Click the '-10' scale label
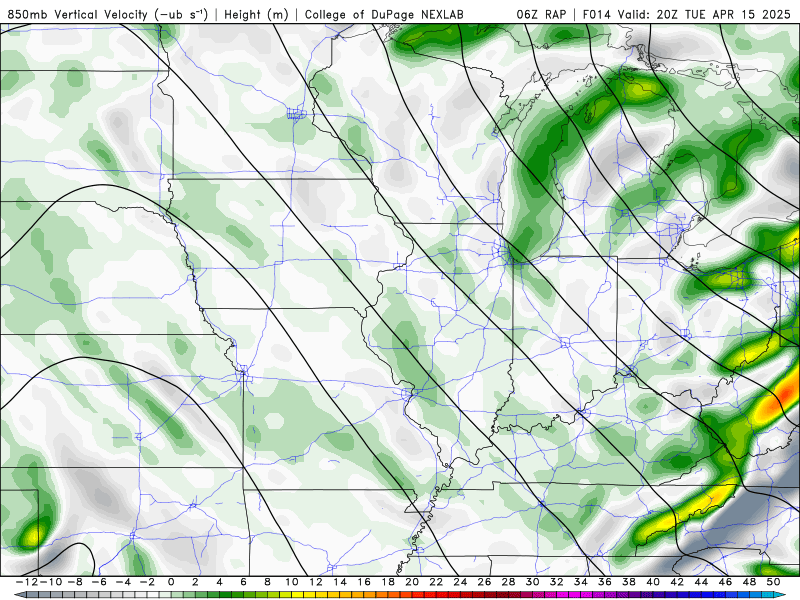 coord(51,582)
